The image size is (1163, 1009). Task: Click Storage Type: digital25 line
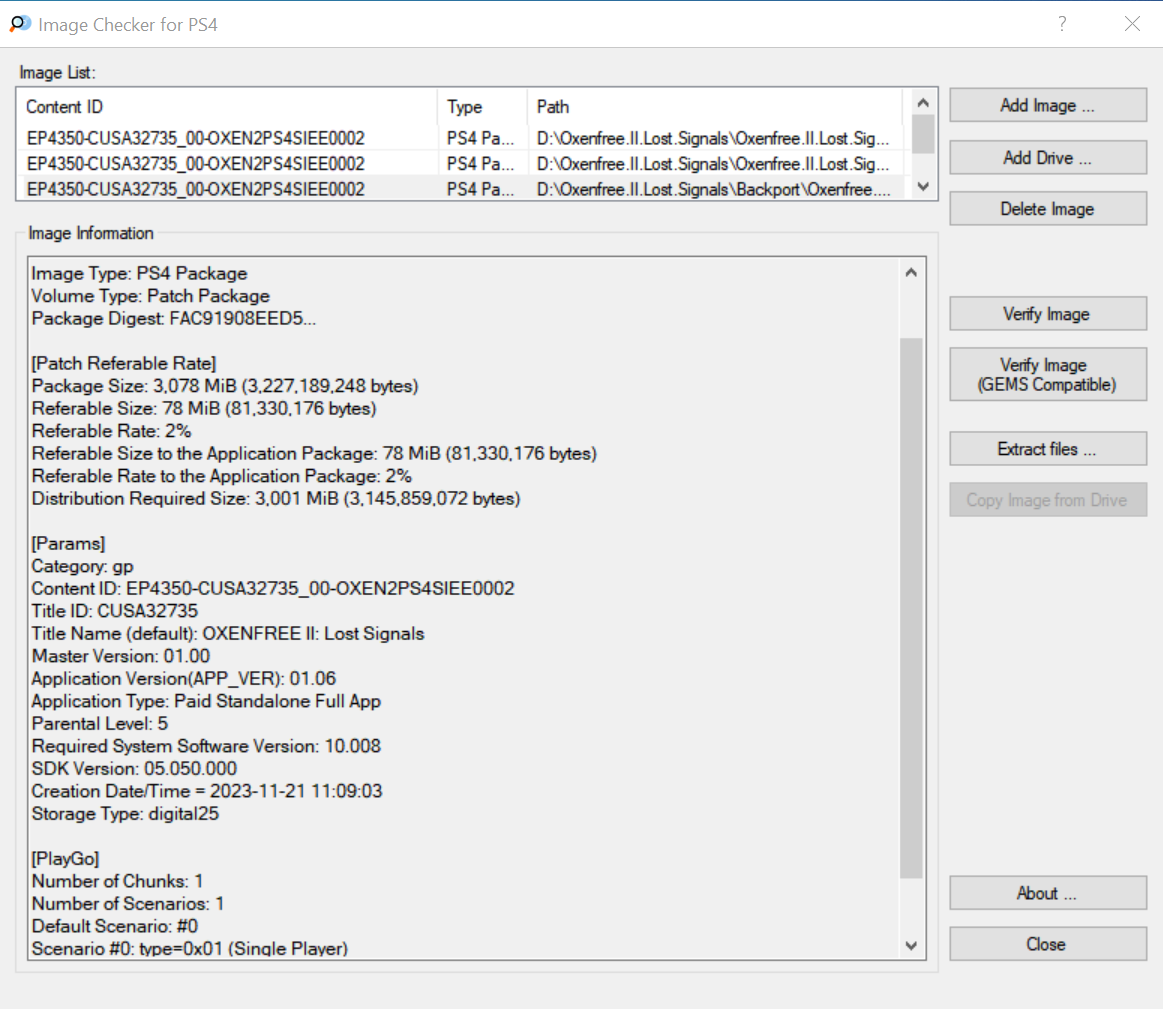pyautogui.click(x=125, y=813)
